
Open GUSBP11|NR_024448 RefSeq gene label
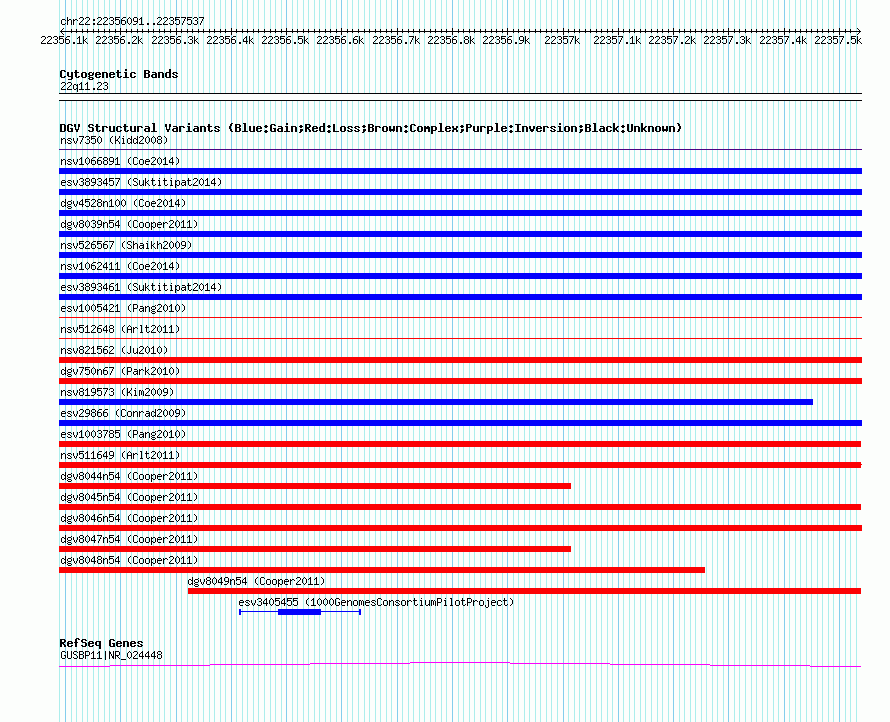click(111, 655)
